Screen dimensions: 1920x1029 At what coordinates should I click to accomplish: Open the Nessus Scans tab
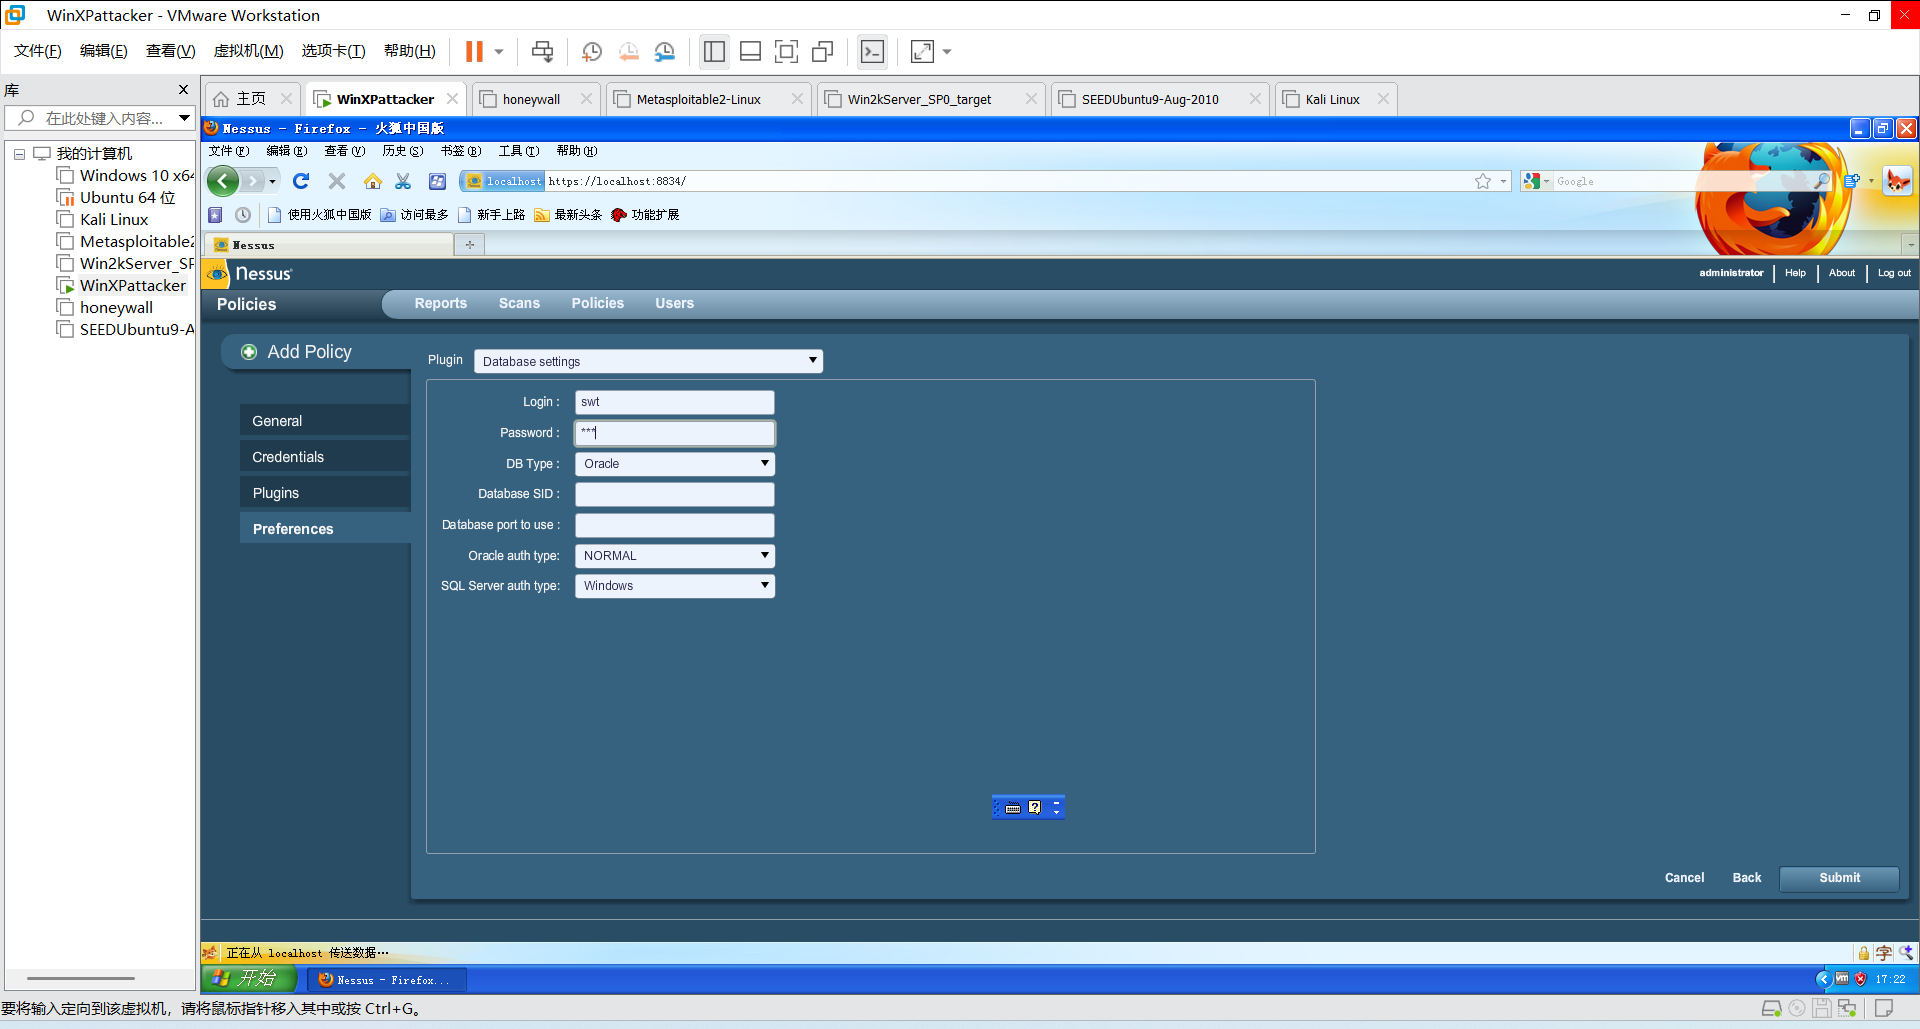point(519,303)
